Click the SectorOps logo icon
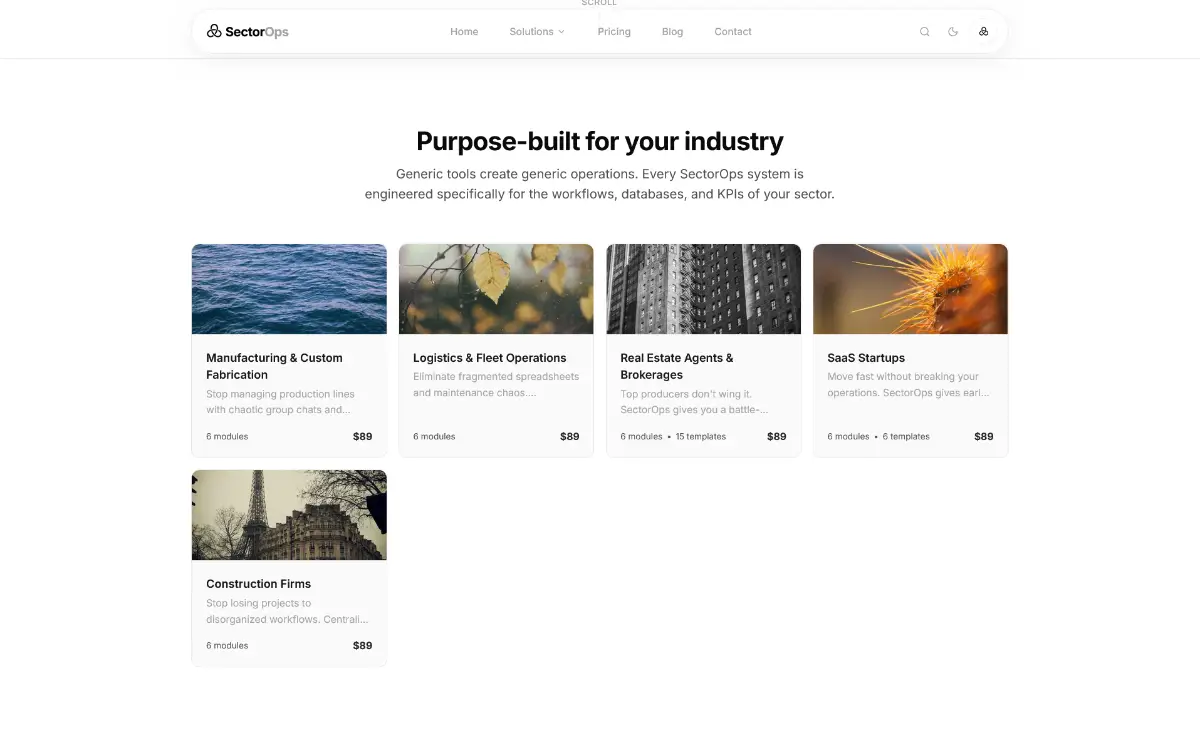The height and width of the screenshot is (748, 1200). [x=214, y=32]
